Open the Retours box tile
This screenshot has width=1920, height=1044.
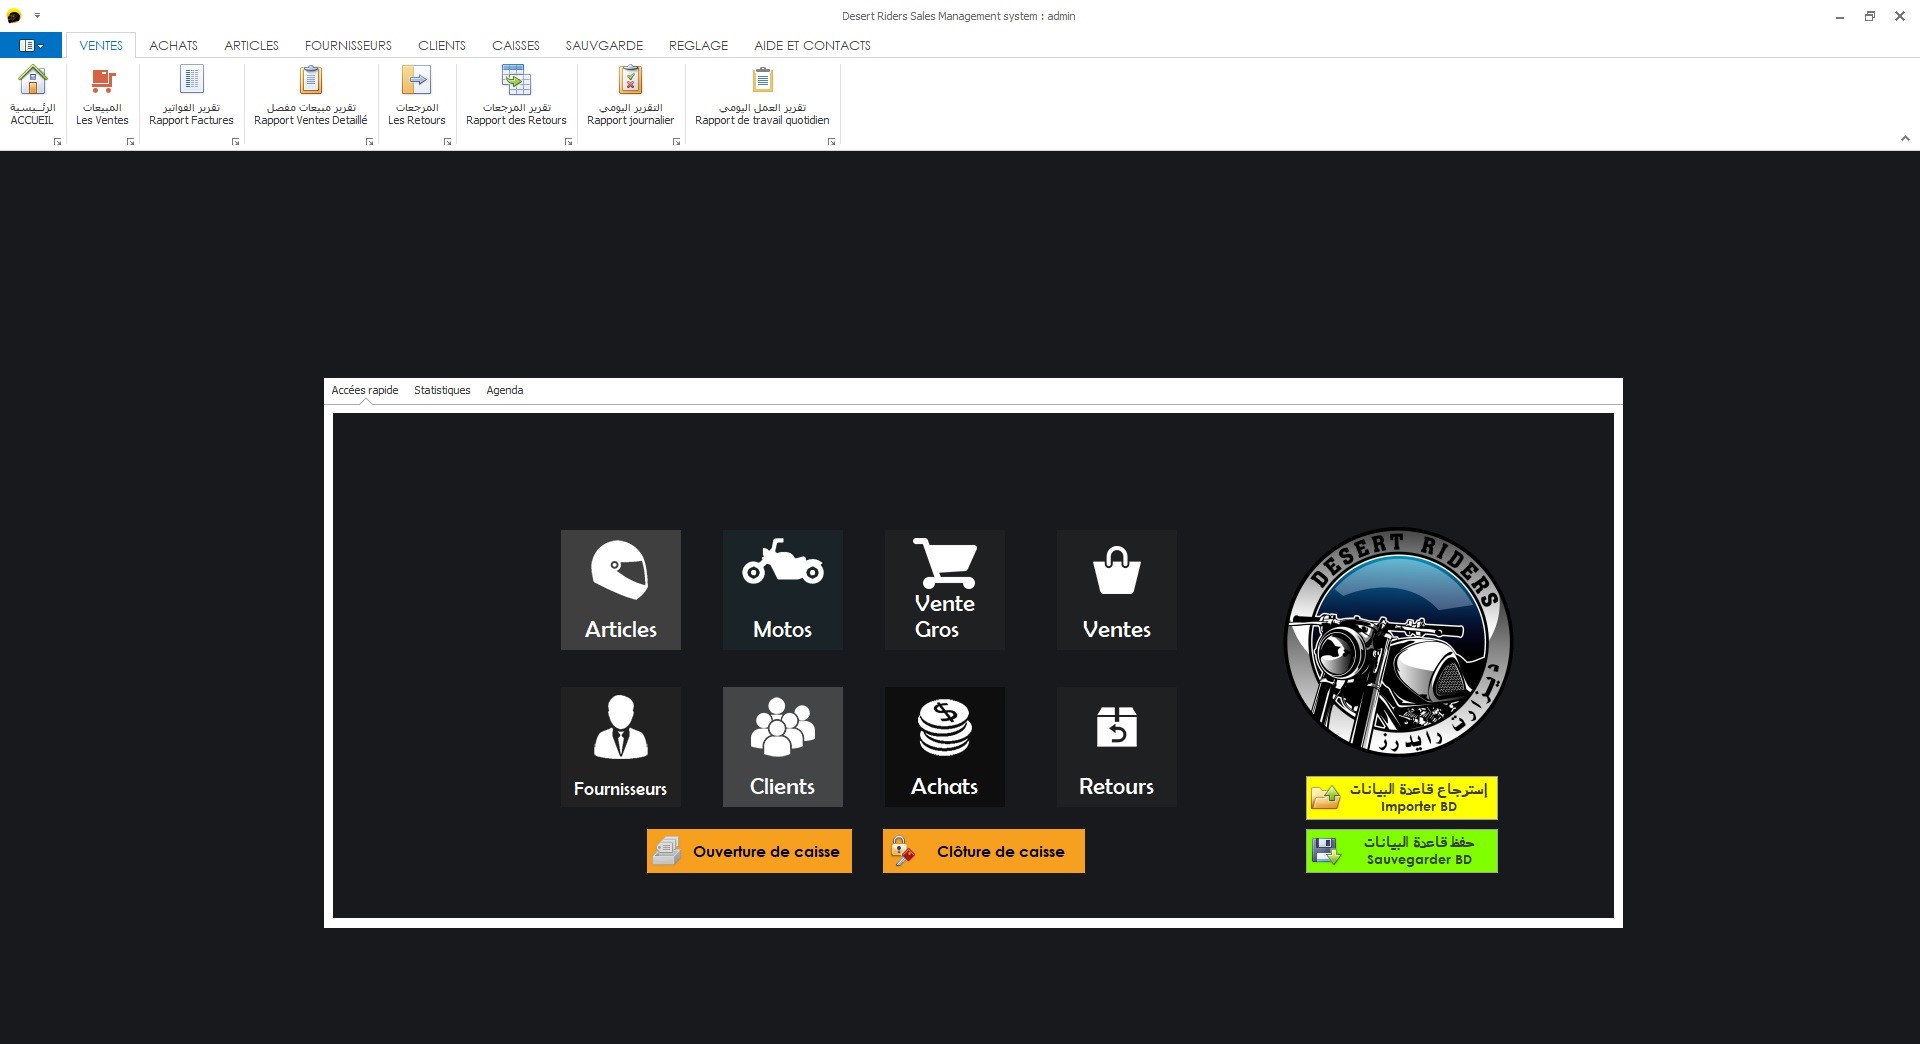pos(1117,747)
